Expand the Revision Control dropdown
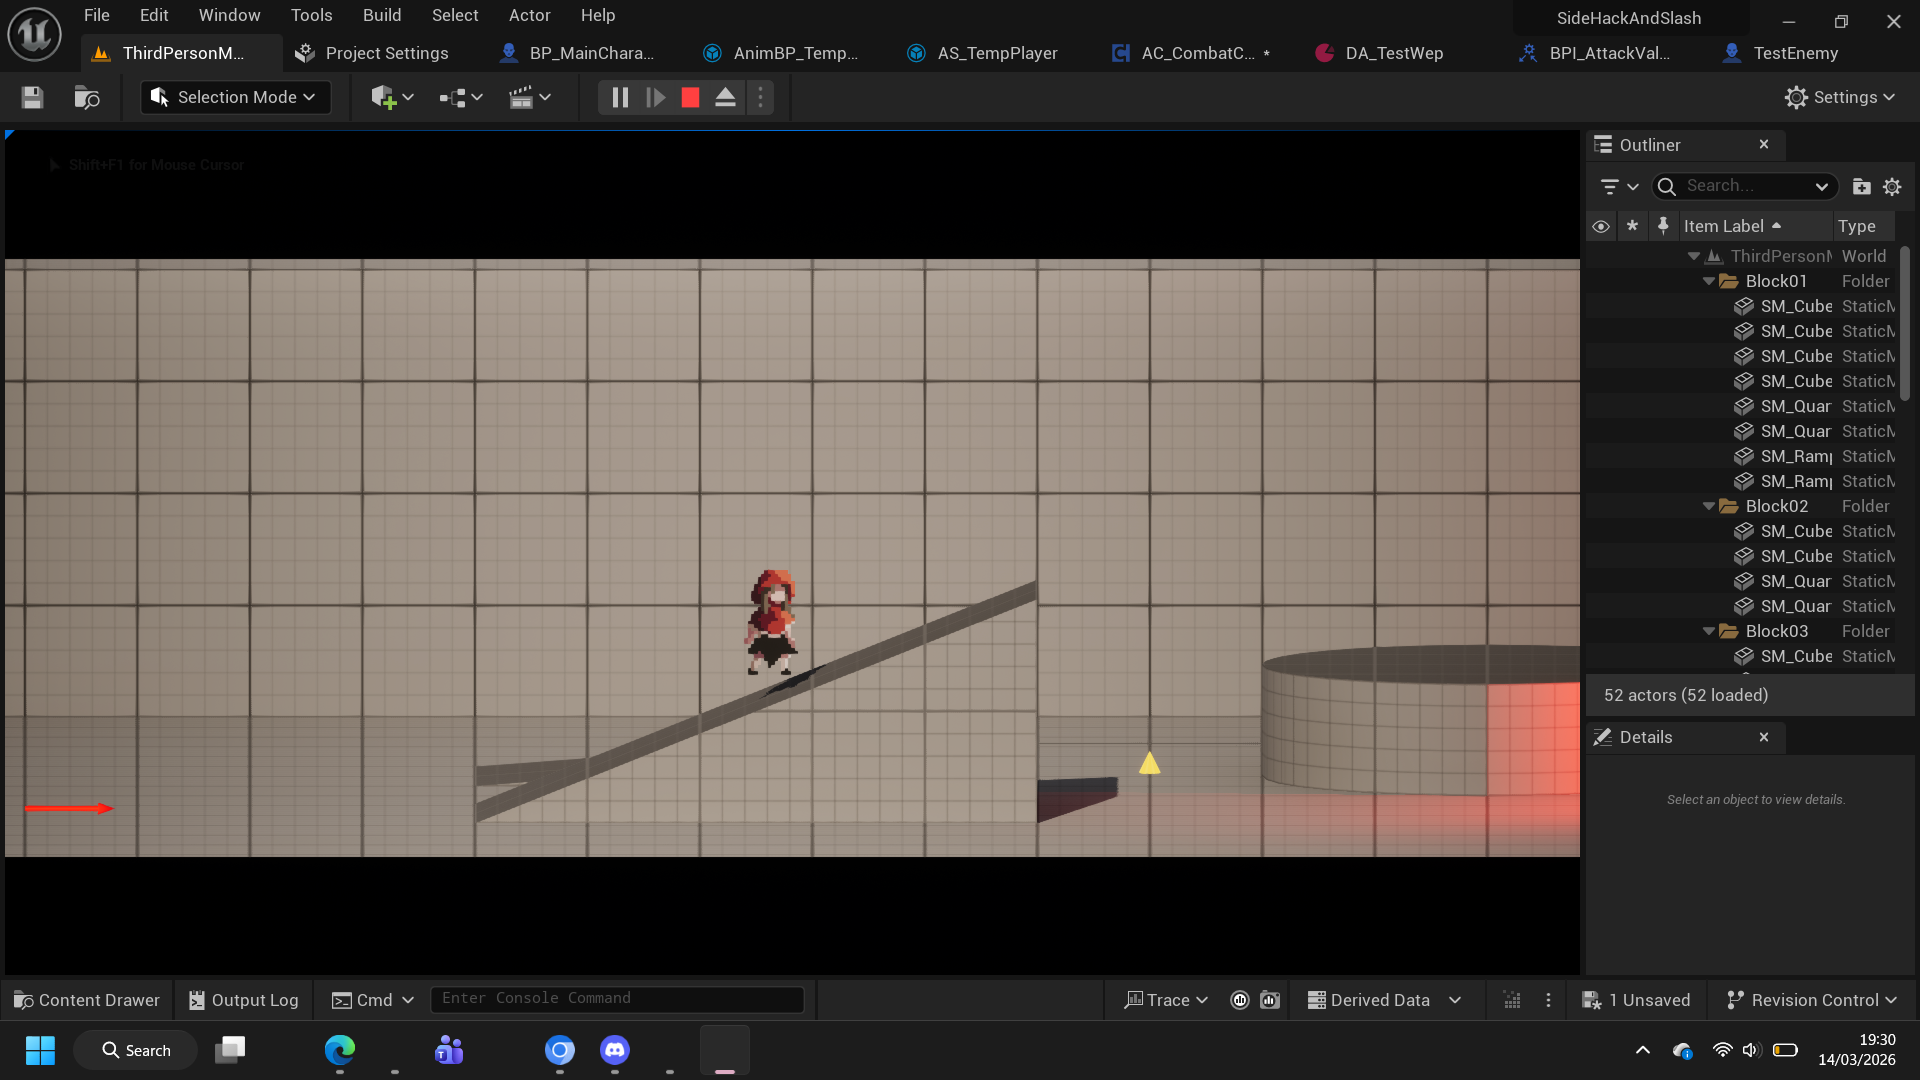1920x1080 pixels. [1811, 1000]
